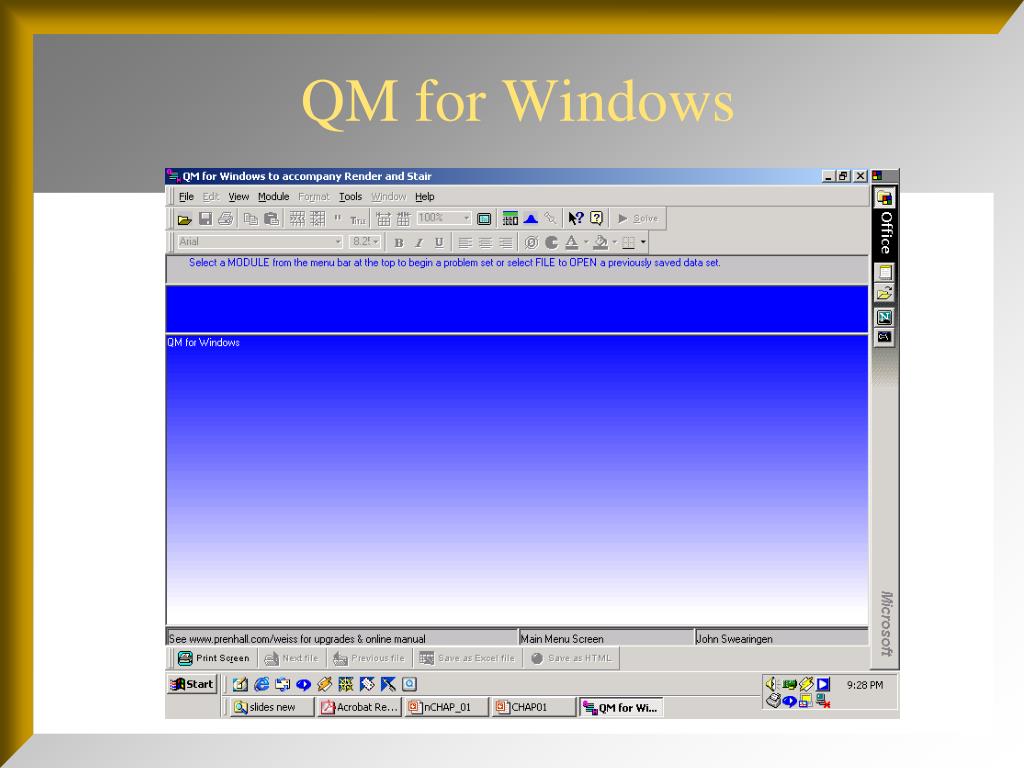
Task: Switch to CHAP01 taskbar item
Action: pos(534,707)
